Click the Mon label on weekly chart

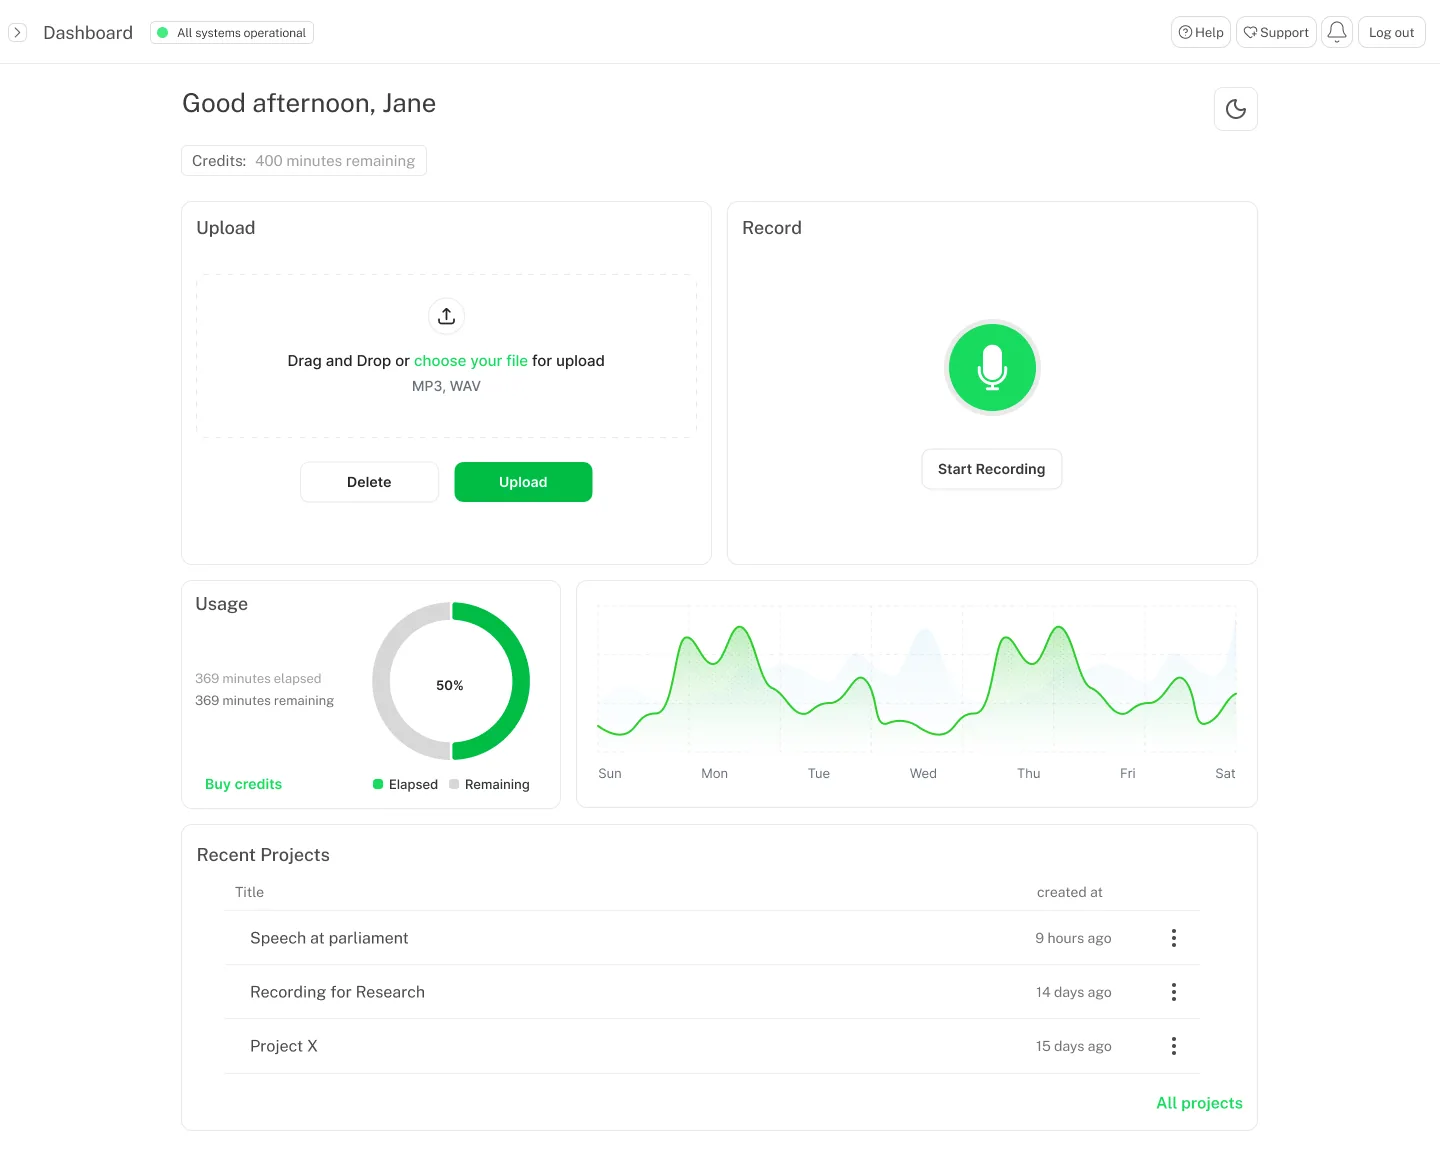(x=714, y=773)
